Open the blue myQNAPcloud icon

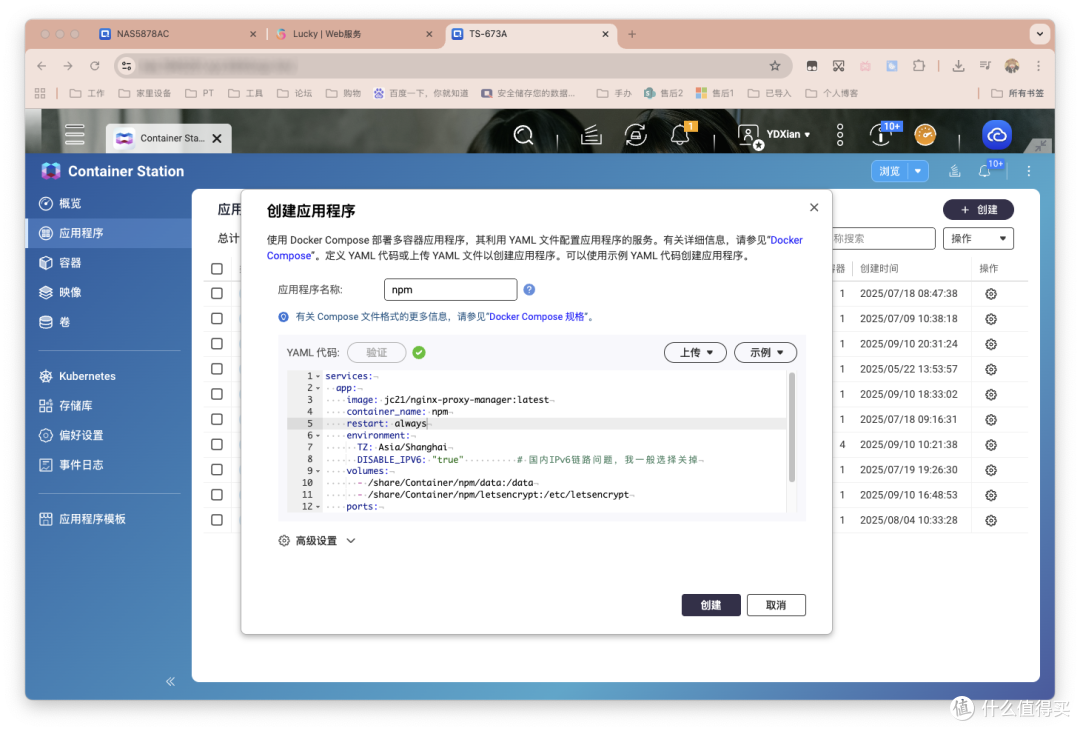[996, 134]
